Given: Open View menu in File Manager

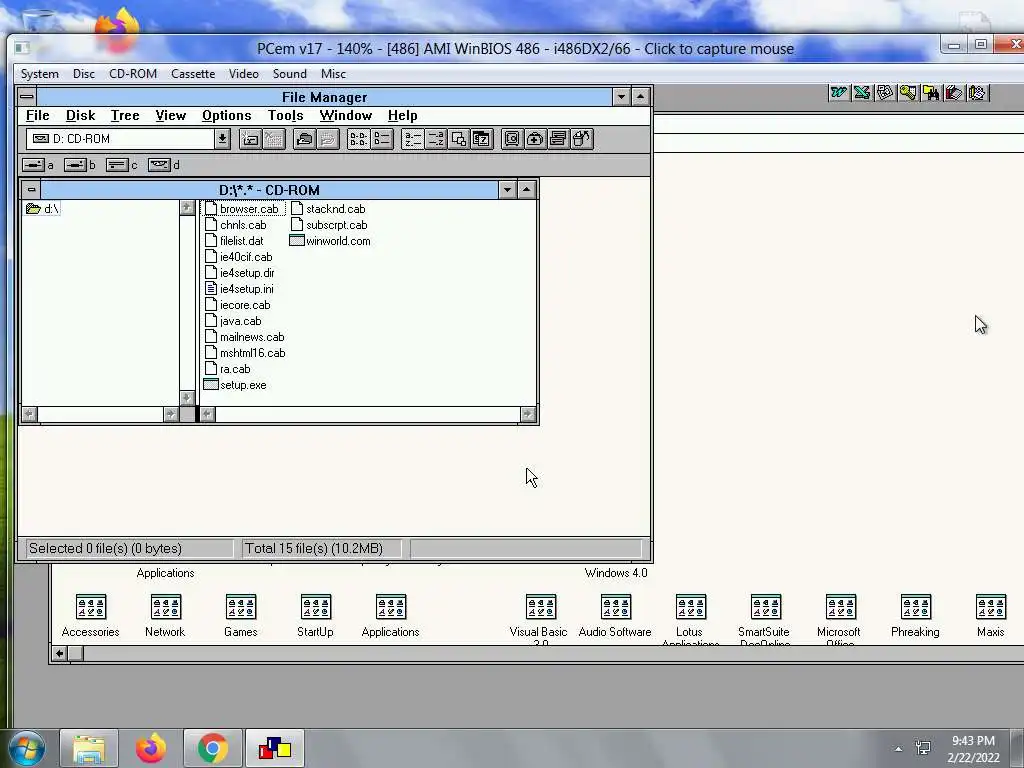Looking at the screenshot, I should click(170, 116).
